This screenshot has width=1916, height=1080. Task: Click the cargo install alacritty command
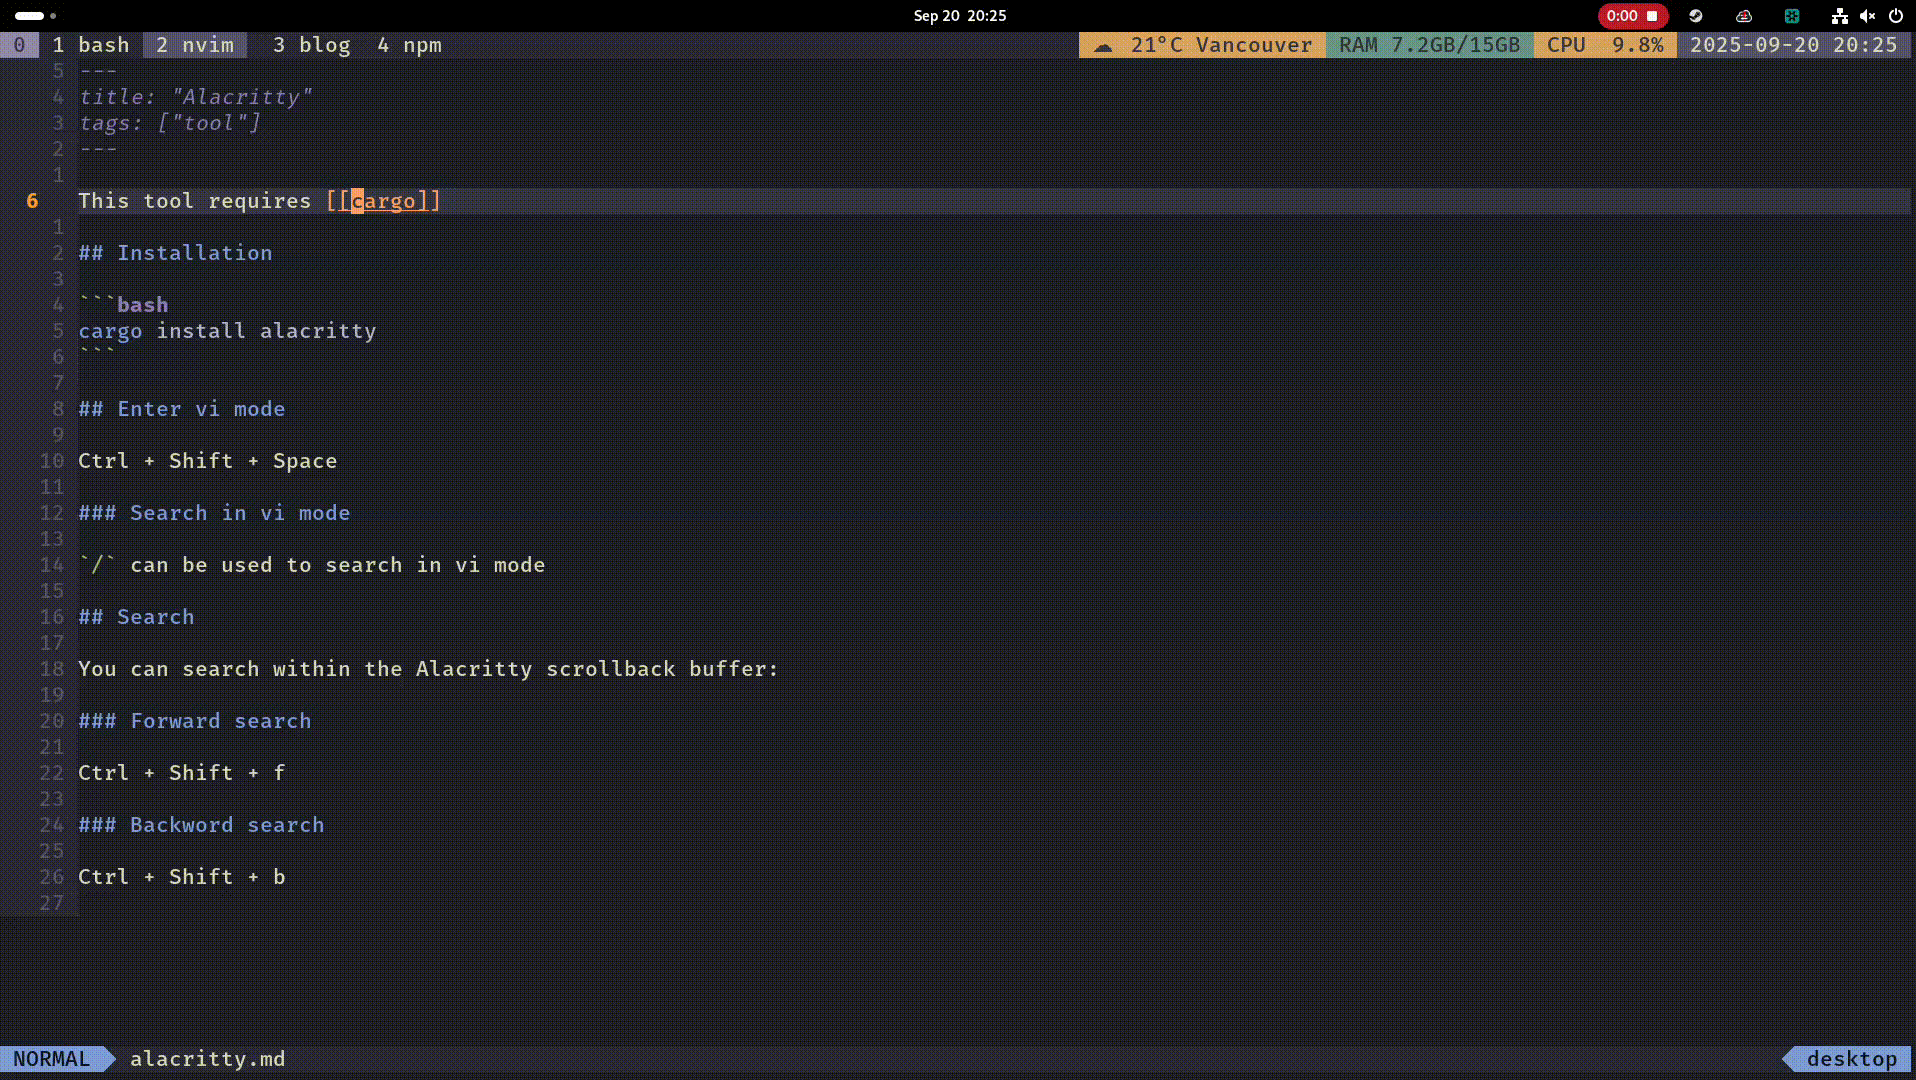pyautogui.click(x=227, y=331)
